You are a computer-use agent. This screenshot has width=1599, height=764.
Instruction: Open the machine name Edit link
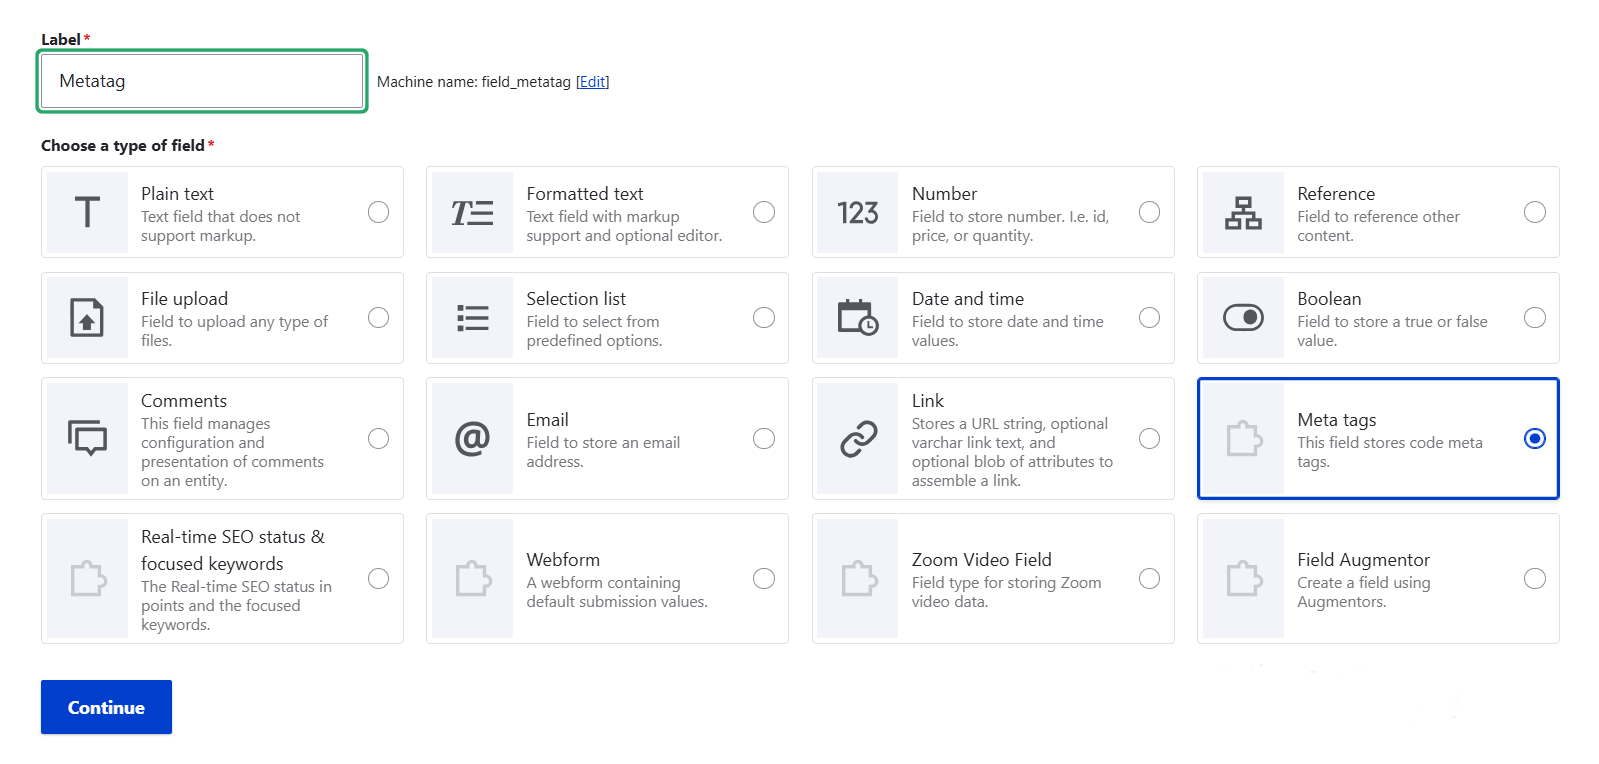coord(593,82)
